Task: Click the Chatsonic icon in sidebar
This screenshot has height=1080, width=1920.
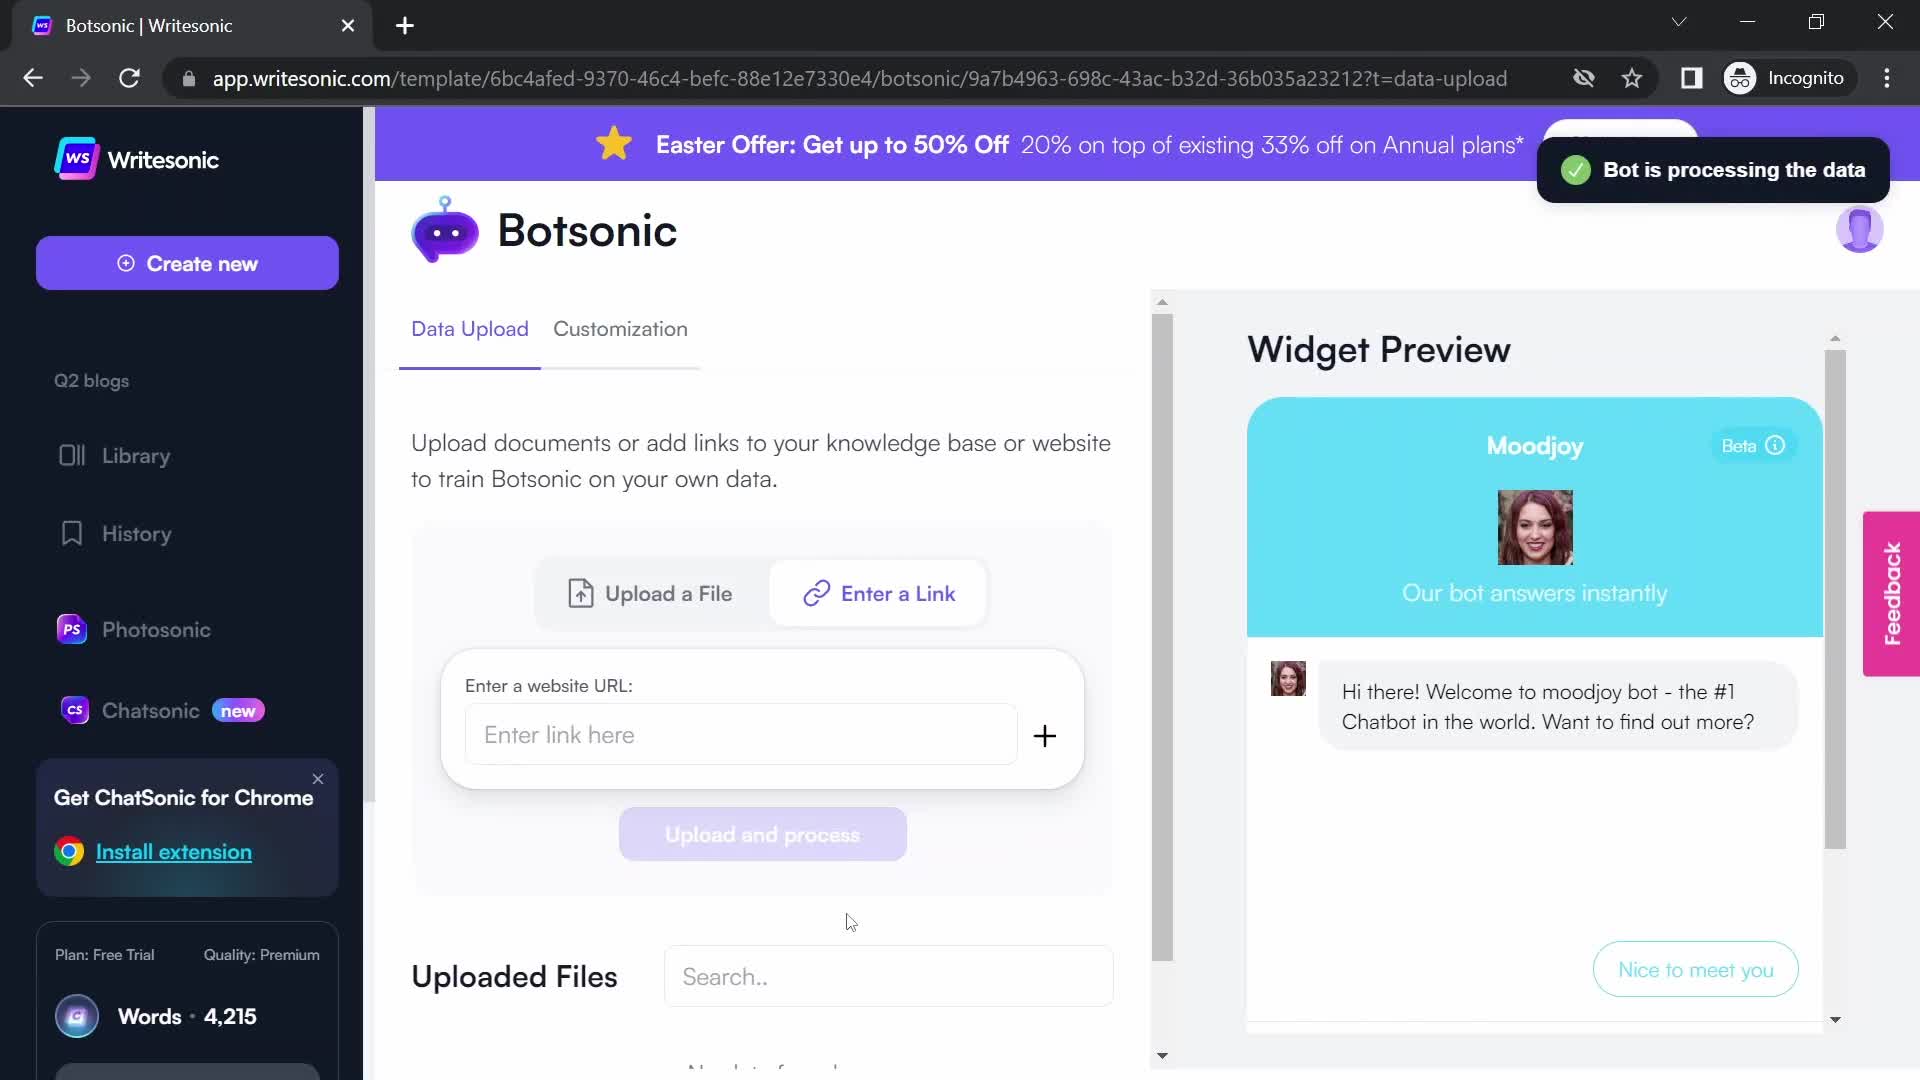Action: pos(73,711)
